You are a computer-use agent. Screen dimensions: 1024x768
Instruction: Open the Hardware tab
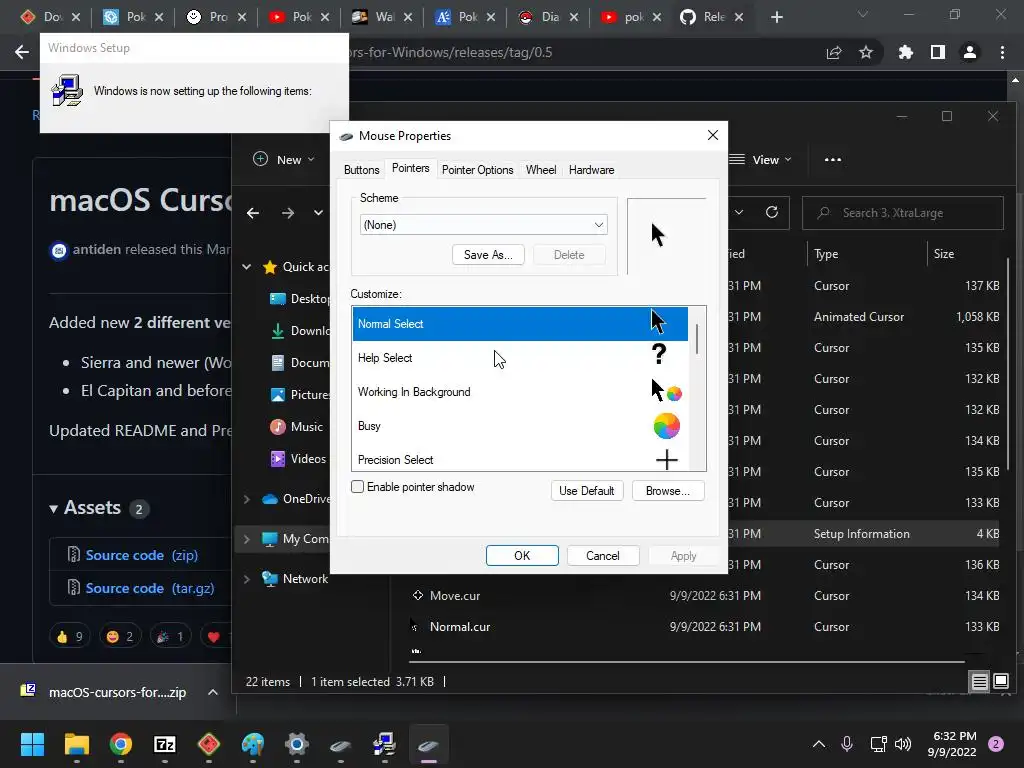591,170
